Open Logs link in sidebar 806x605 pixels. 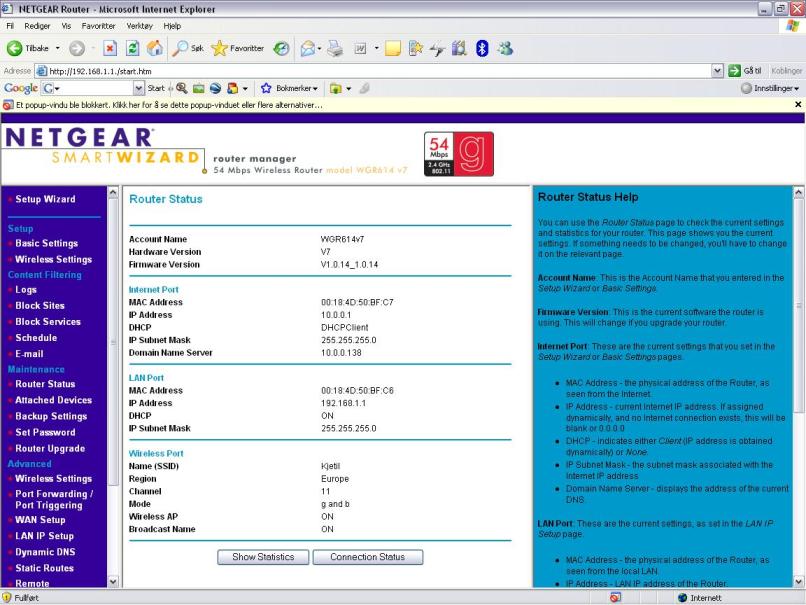point(26,289)
